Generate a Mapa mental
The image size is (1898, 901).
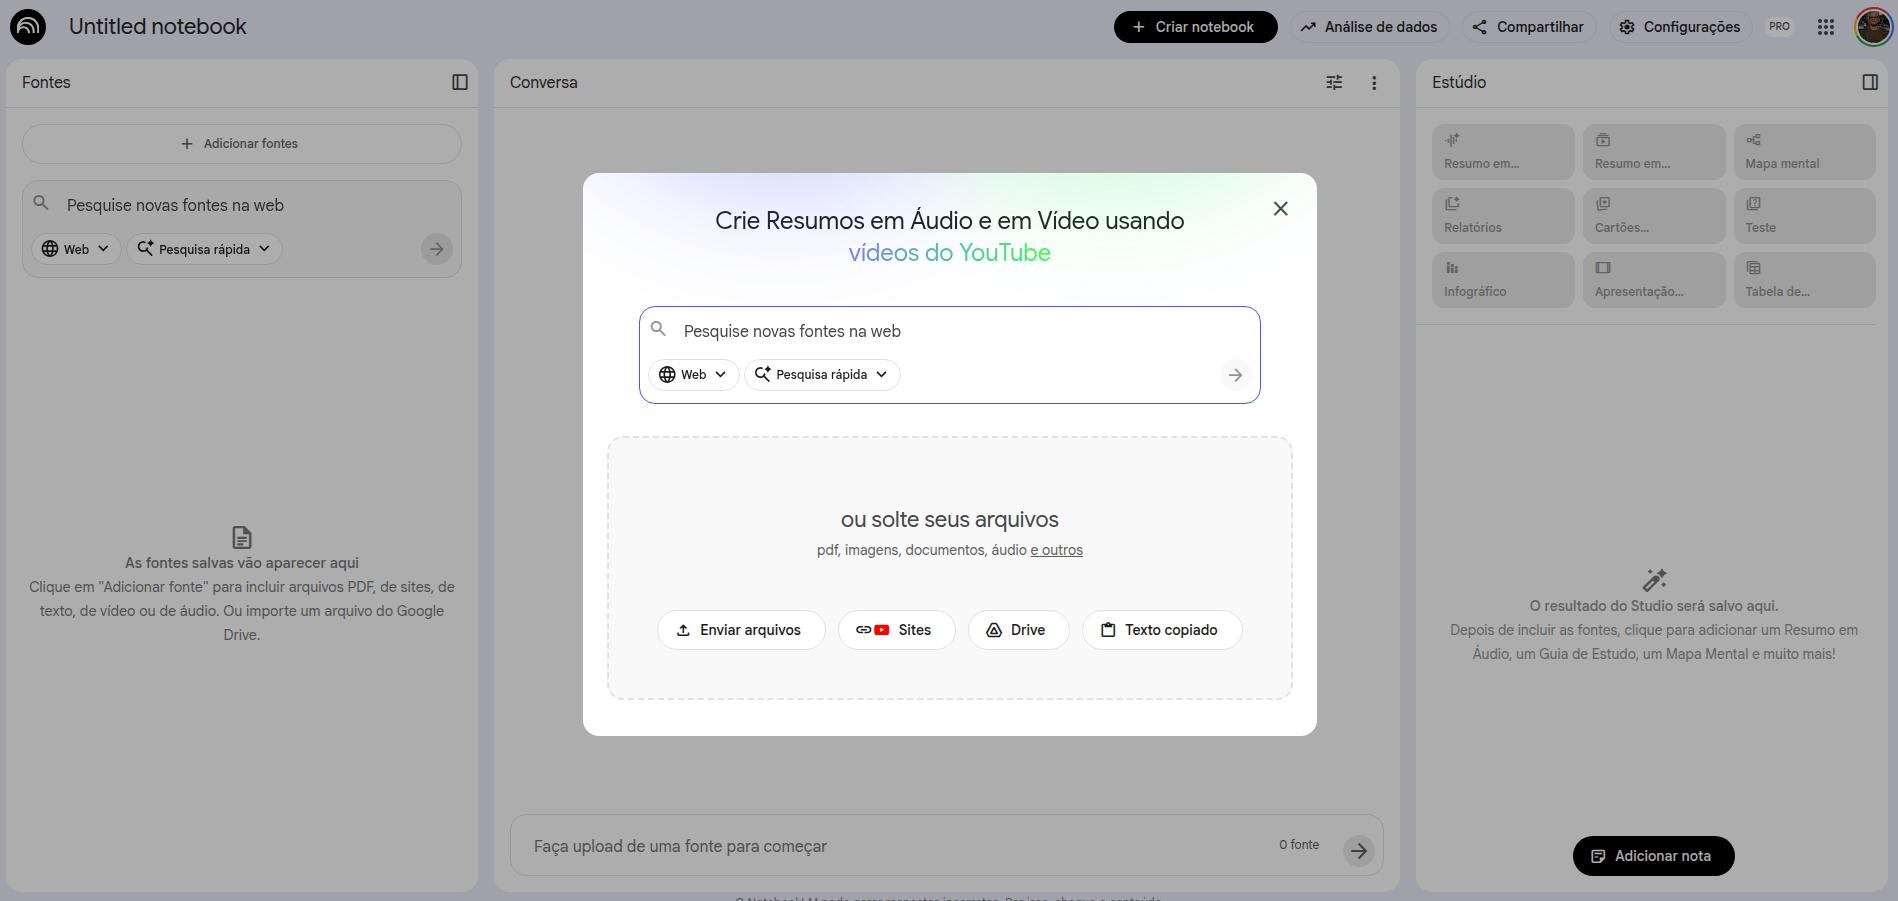coord(1803,152)
